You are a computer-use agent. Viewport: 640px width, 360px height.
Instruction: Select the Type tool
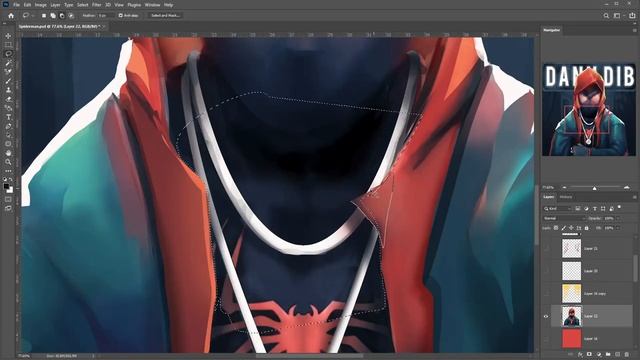tap(8, 117)
